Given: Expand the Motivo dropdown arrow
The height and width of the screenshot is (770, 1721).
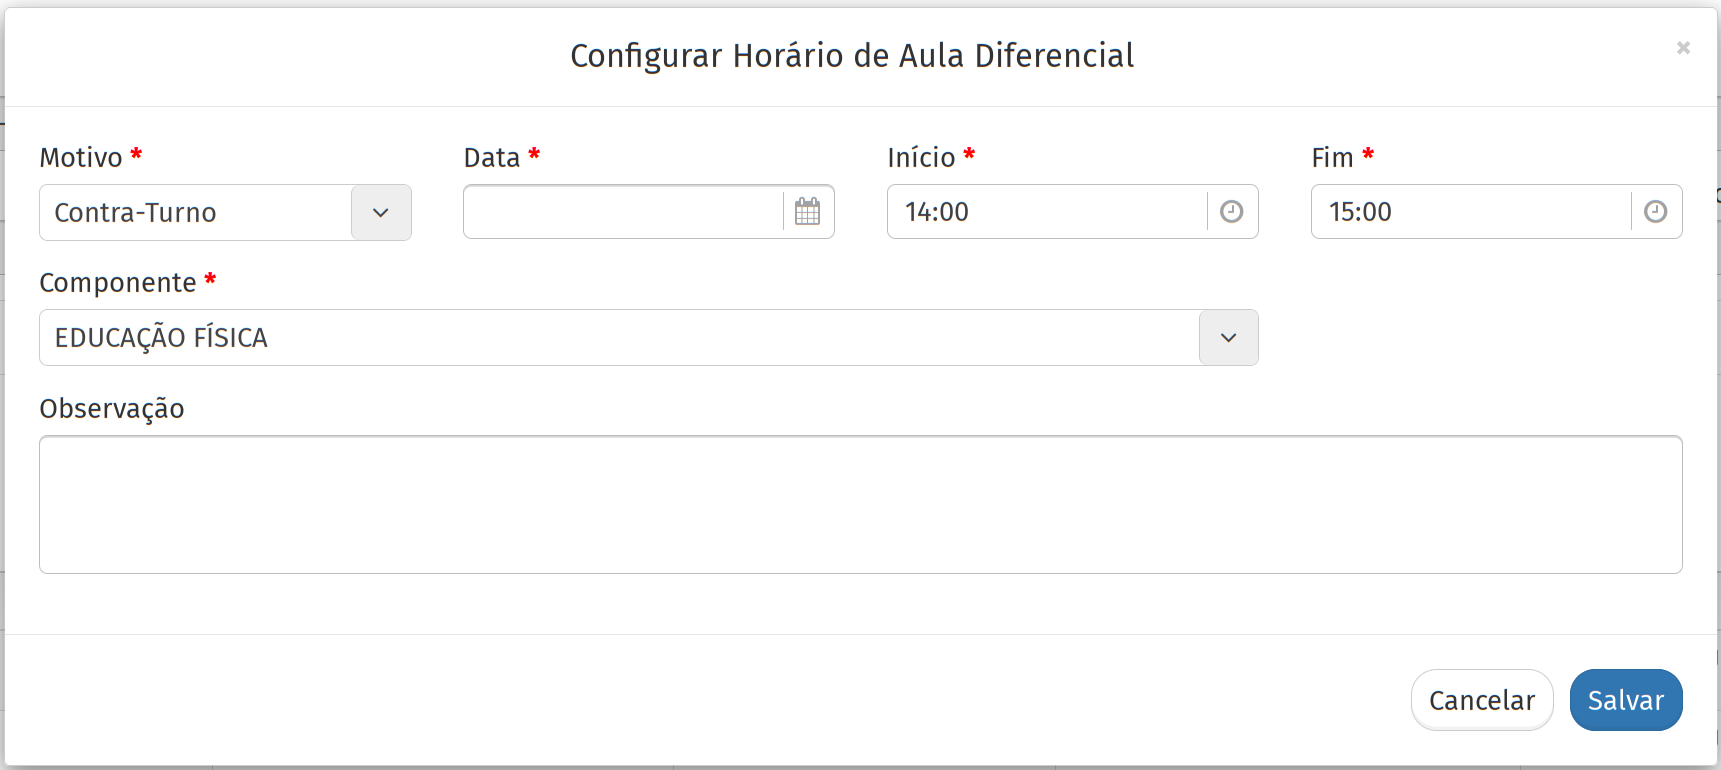Looking at the screenshot, I should [x=381, y=213].
